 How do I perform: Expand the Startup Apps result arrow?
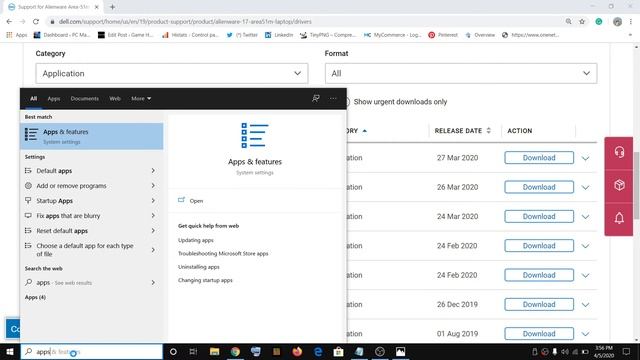click(153, 200)
